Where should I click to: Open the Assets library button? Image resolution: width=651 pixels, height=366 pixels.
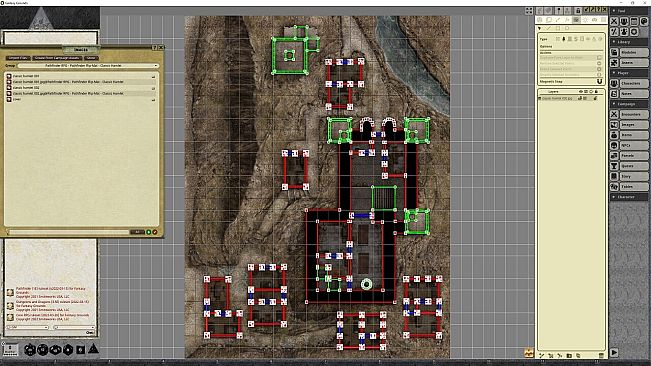634,63
